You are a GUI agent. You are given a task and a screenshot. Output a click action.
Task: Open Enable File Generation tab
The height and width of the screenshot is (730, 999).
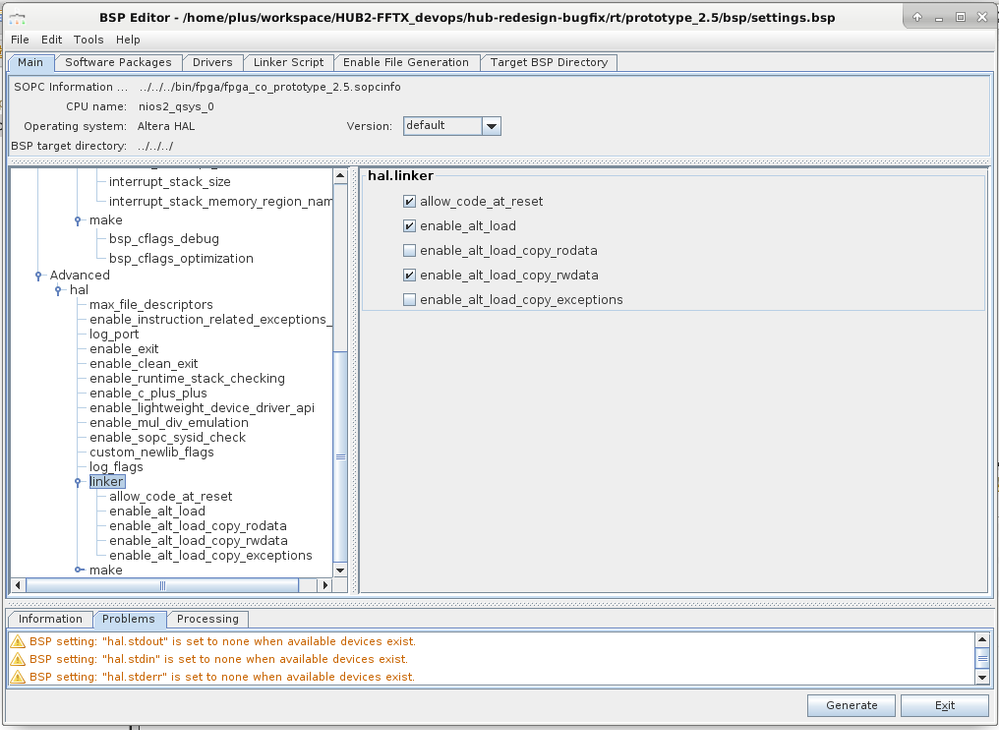pos(406,62)
